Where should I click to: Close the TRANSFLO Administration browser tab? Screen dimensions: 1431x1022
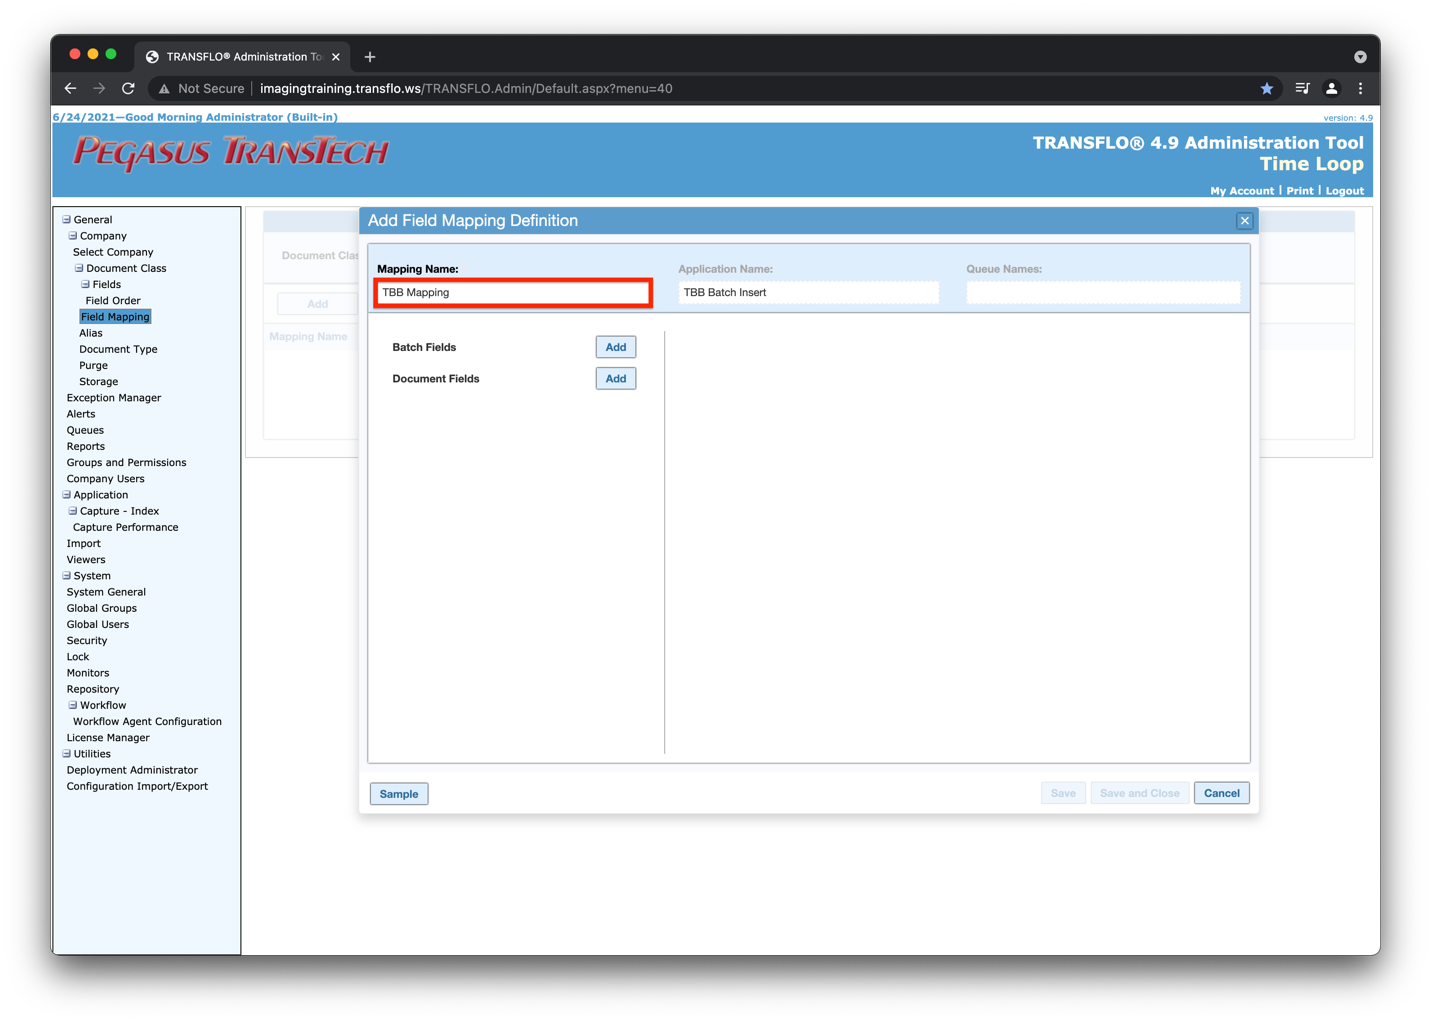(336, 57)
